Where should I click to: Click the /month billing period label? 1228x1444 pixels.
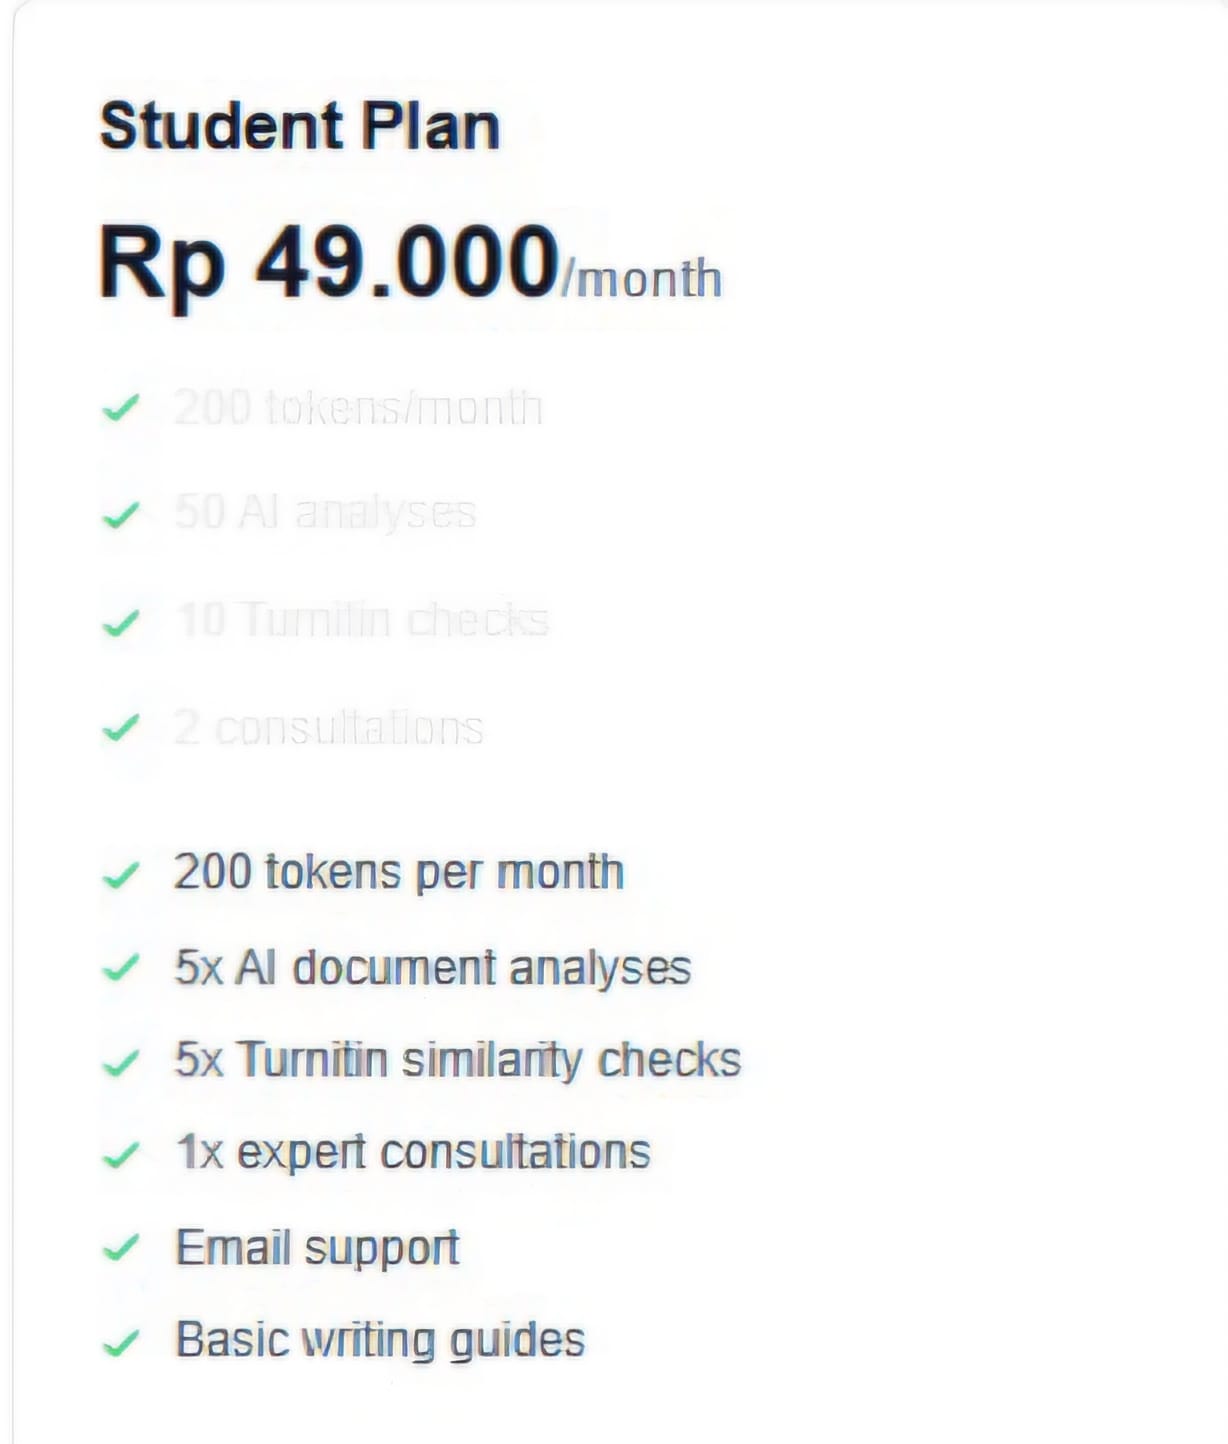[642, 278]
